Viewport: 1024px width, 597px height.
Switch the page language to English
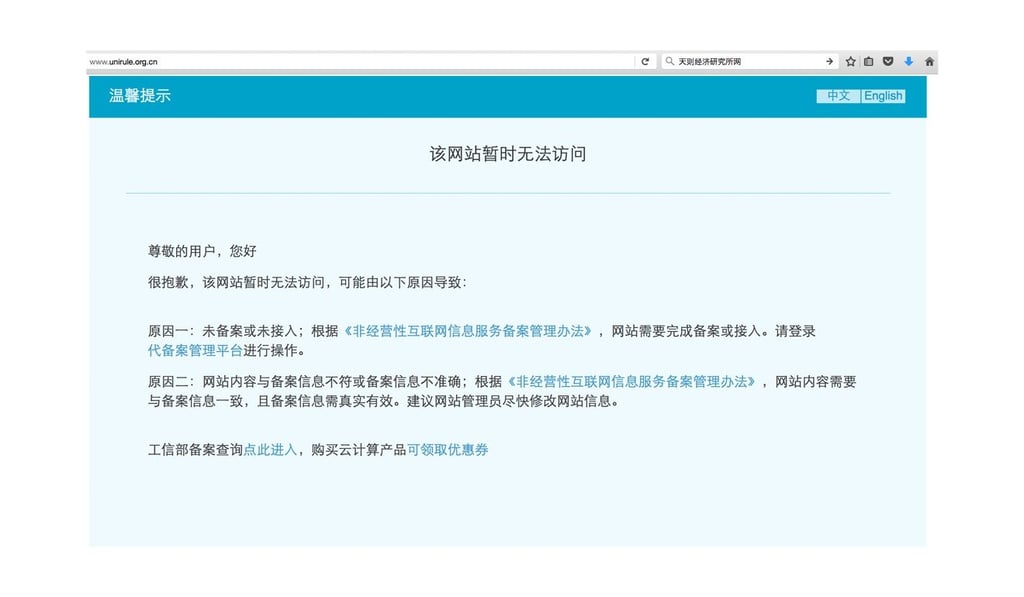coord(883,95)
